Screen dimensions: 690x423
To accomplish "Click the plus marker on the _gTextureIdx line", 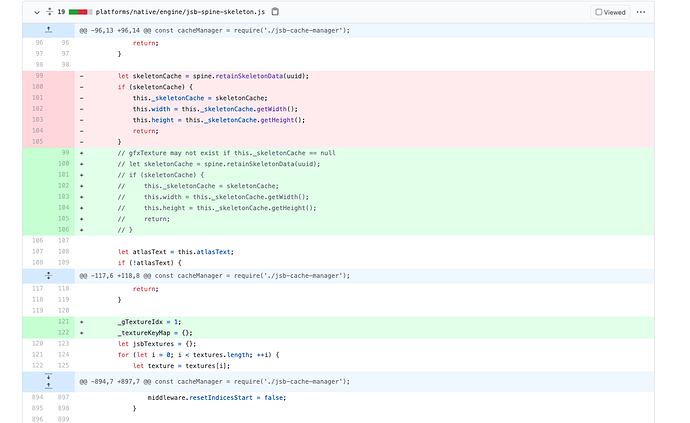I will 81,321.
